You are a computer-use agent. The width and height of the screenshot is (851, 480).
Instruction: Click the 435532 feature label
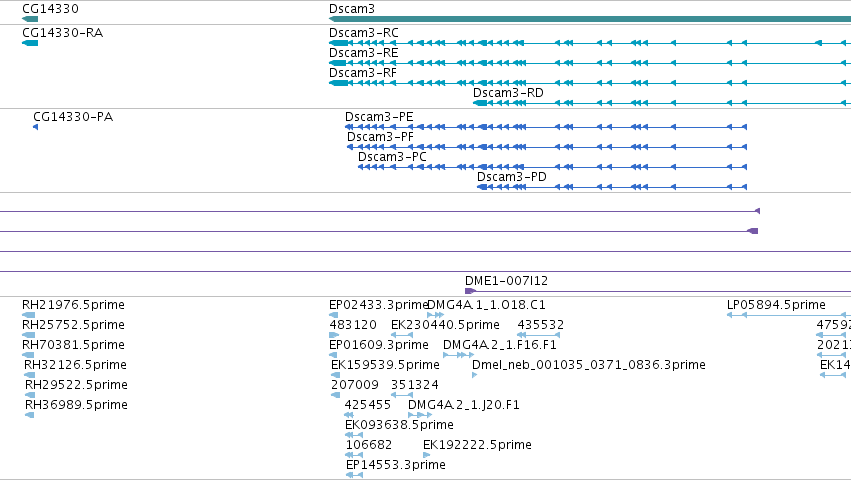point(541,325)
